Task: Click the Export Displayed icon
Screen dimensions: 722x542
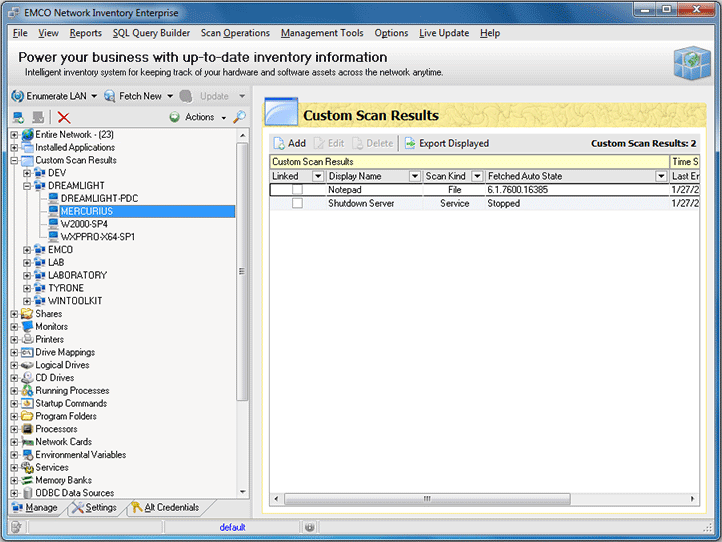Action: [x=410, y=143]
